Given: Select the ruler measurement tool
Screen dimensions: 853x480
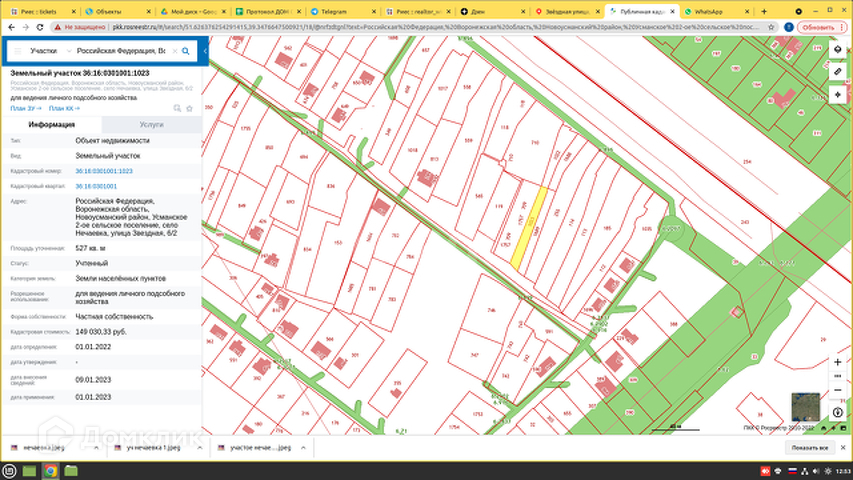Looking at the screenshot, I should point(837,72).
